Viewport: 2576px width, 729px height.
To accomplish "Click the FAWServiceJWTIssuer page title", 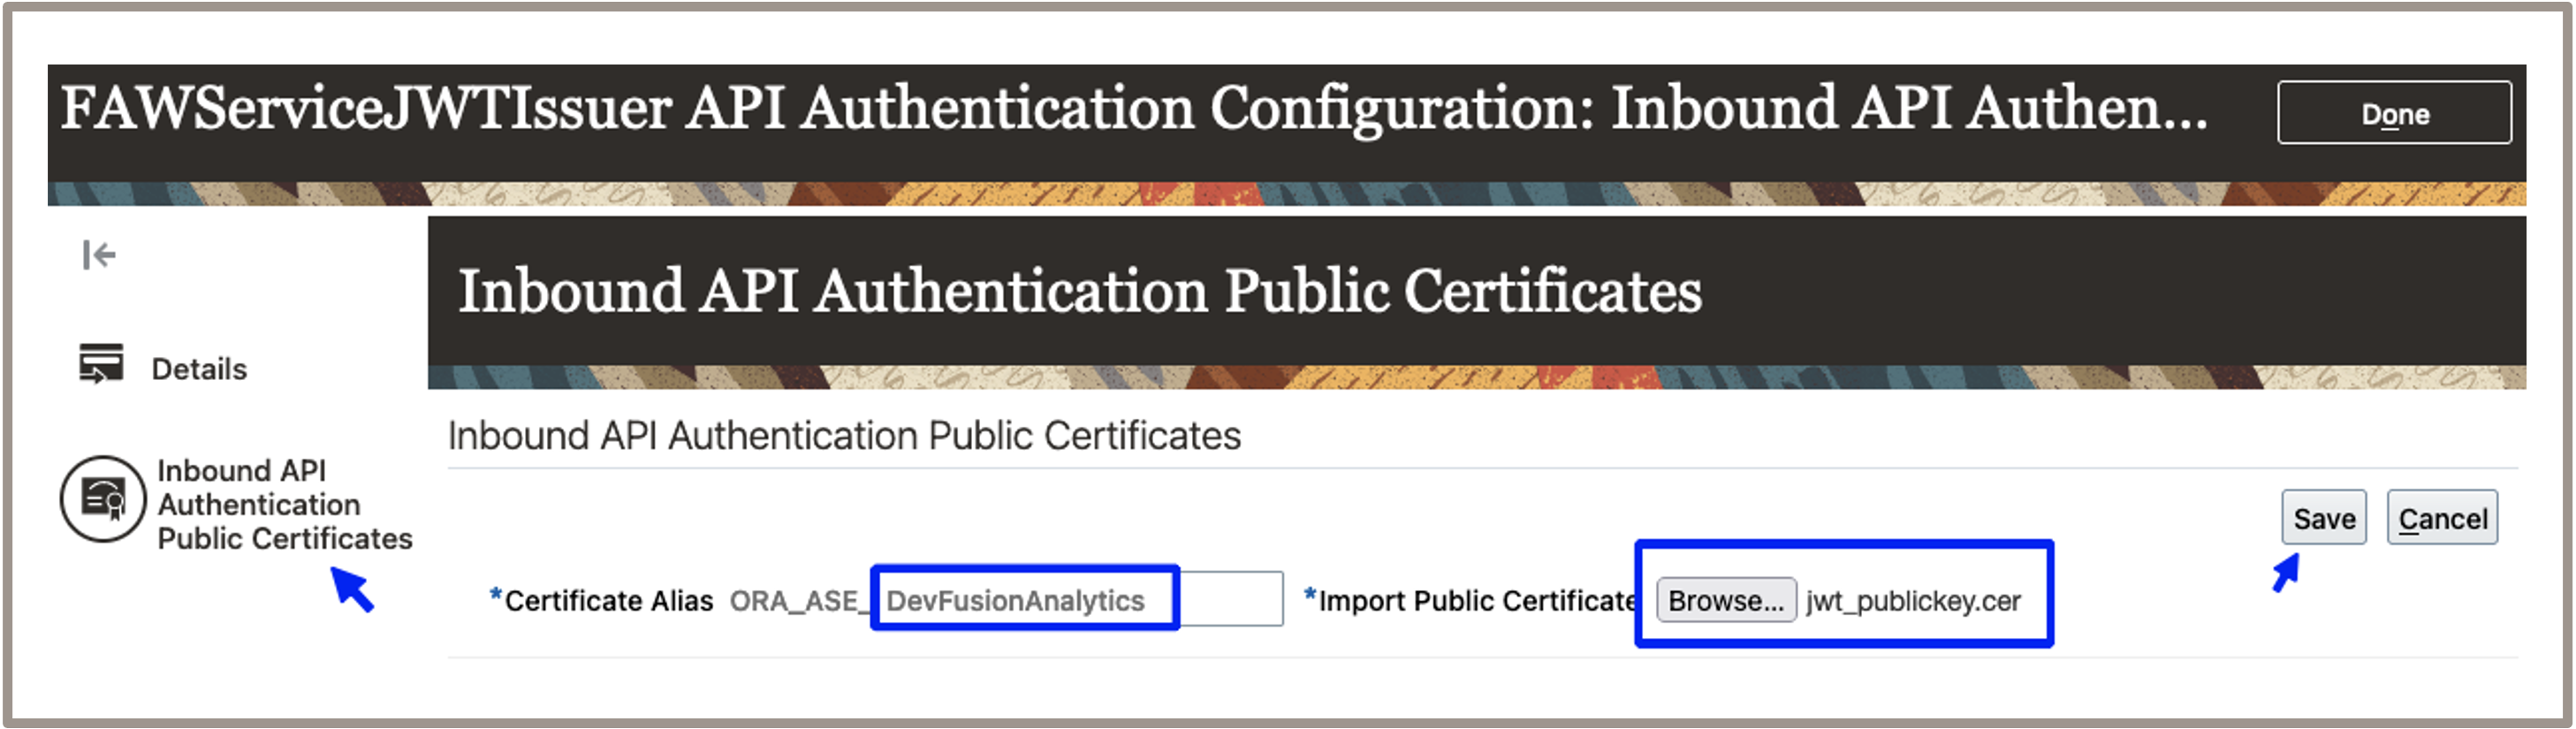I will pyautogui.click(x=1133, y=108).
